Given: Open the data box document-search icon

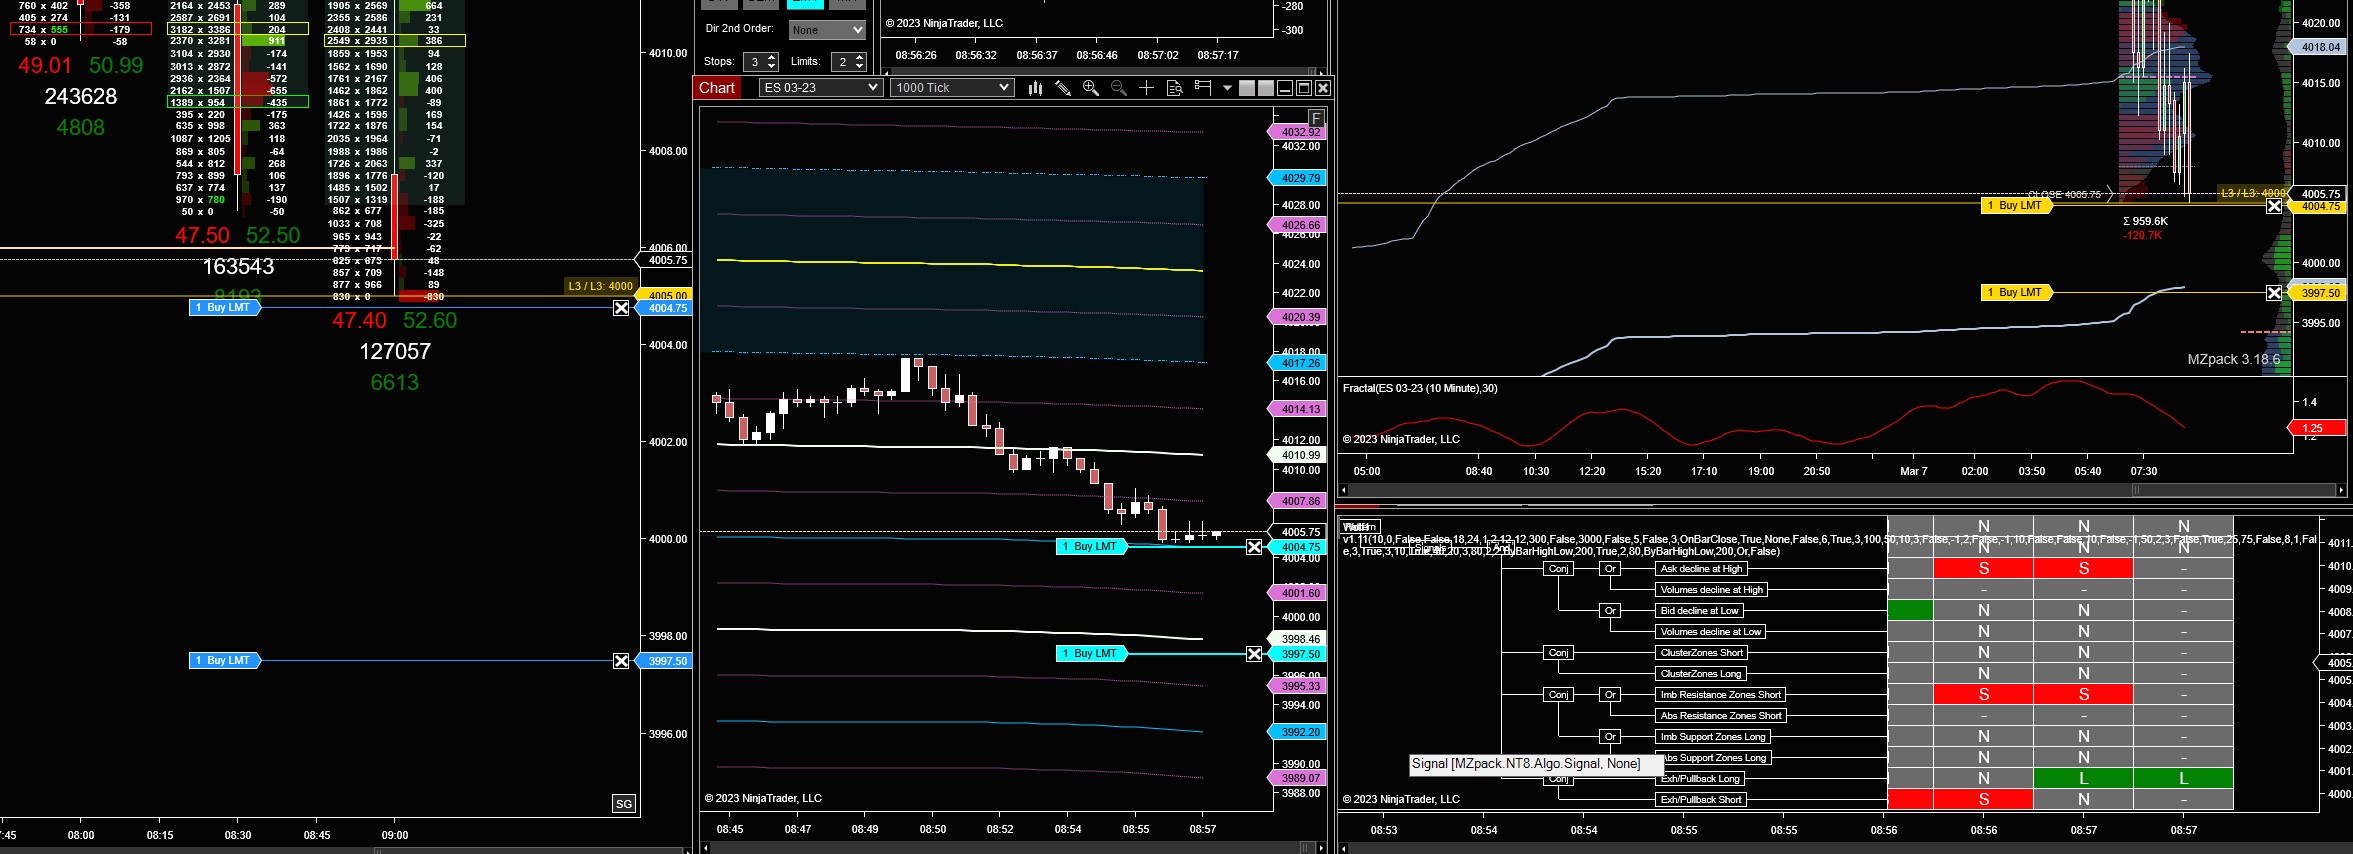Looking at the screenshot, I should coord(1175,88).
